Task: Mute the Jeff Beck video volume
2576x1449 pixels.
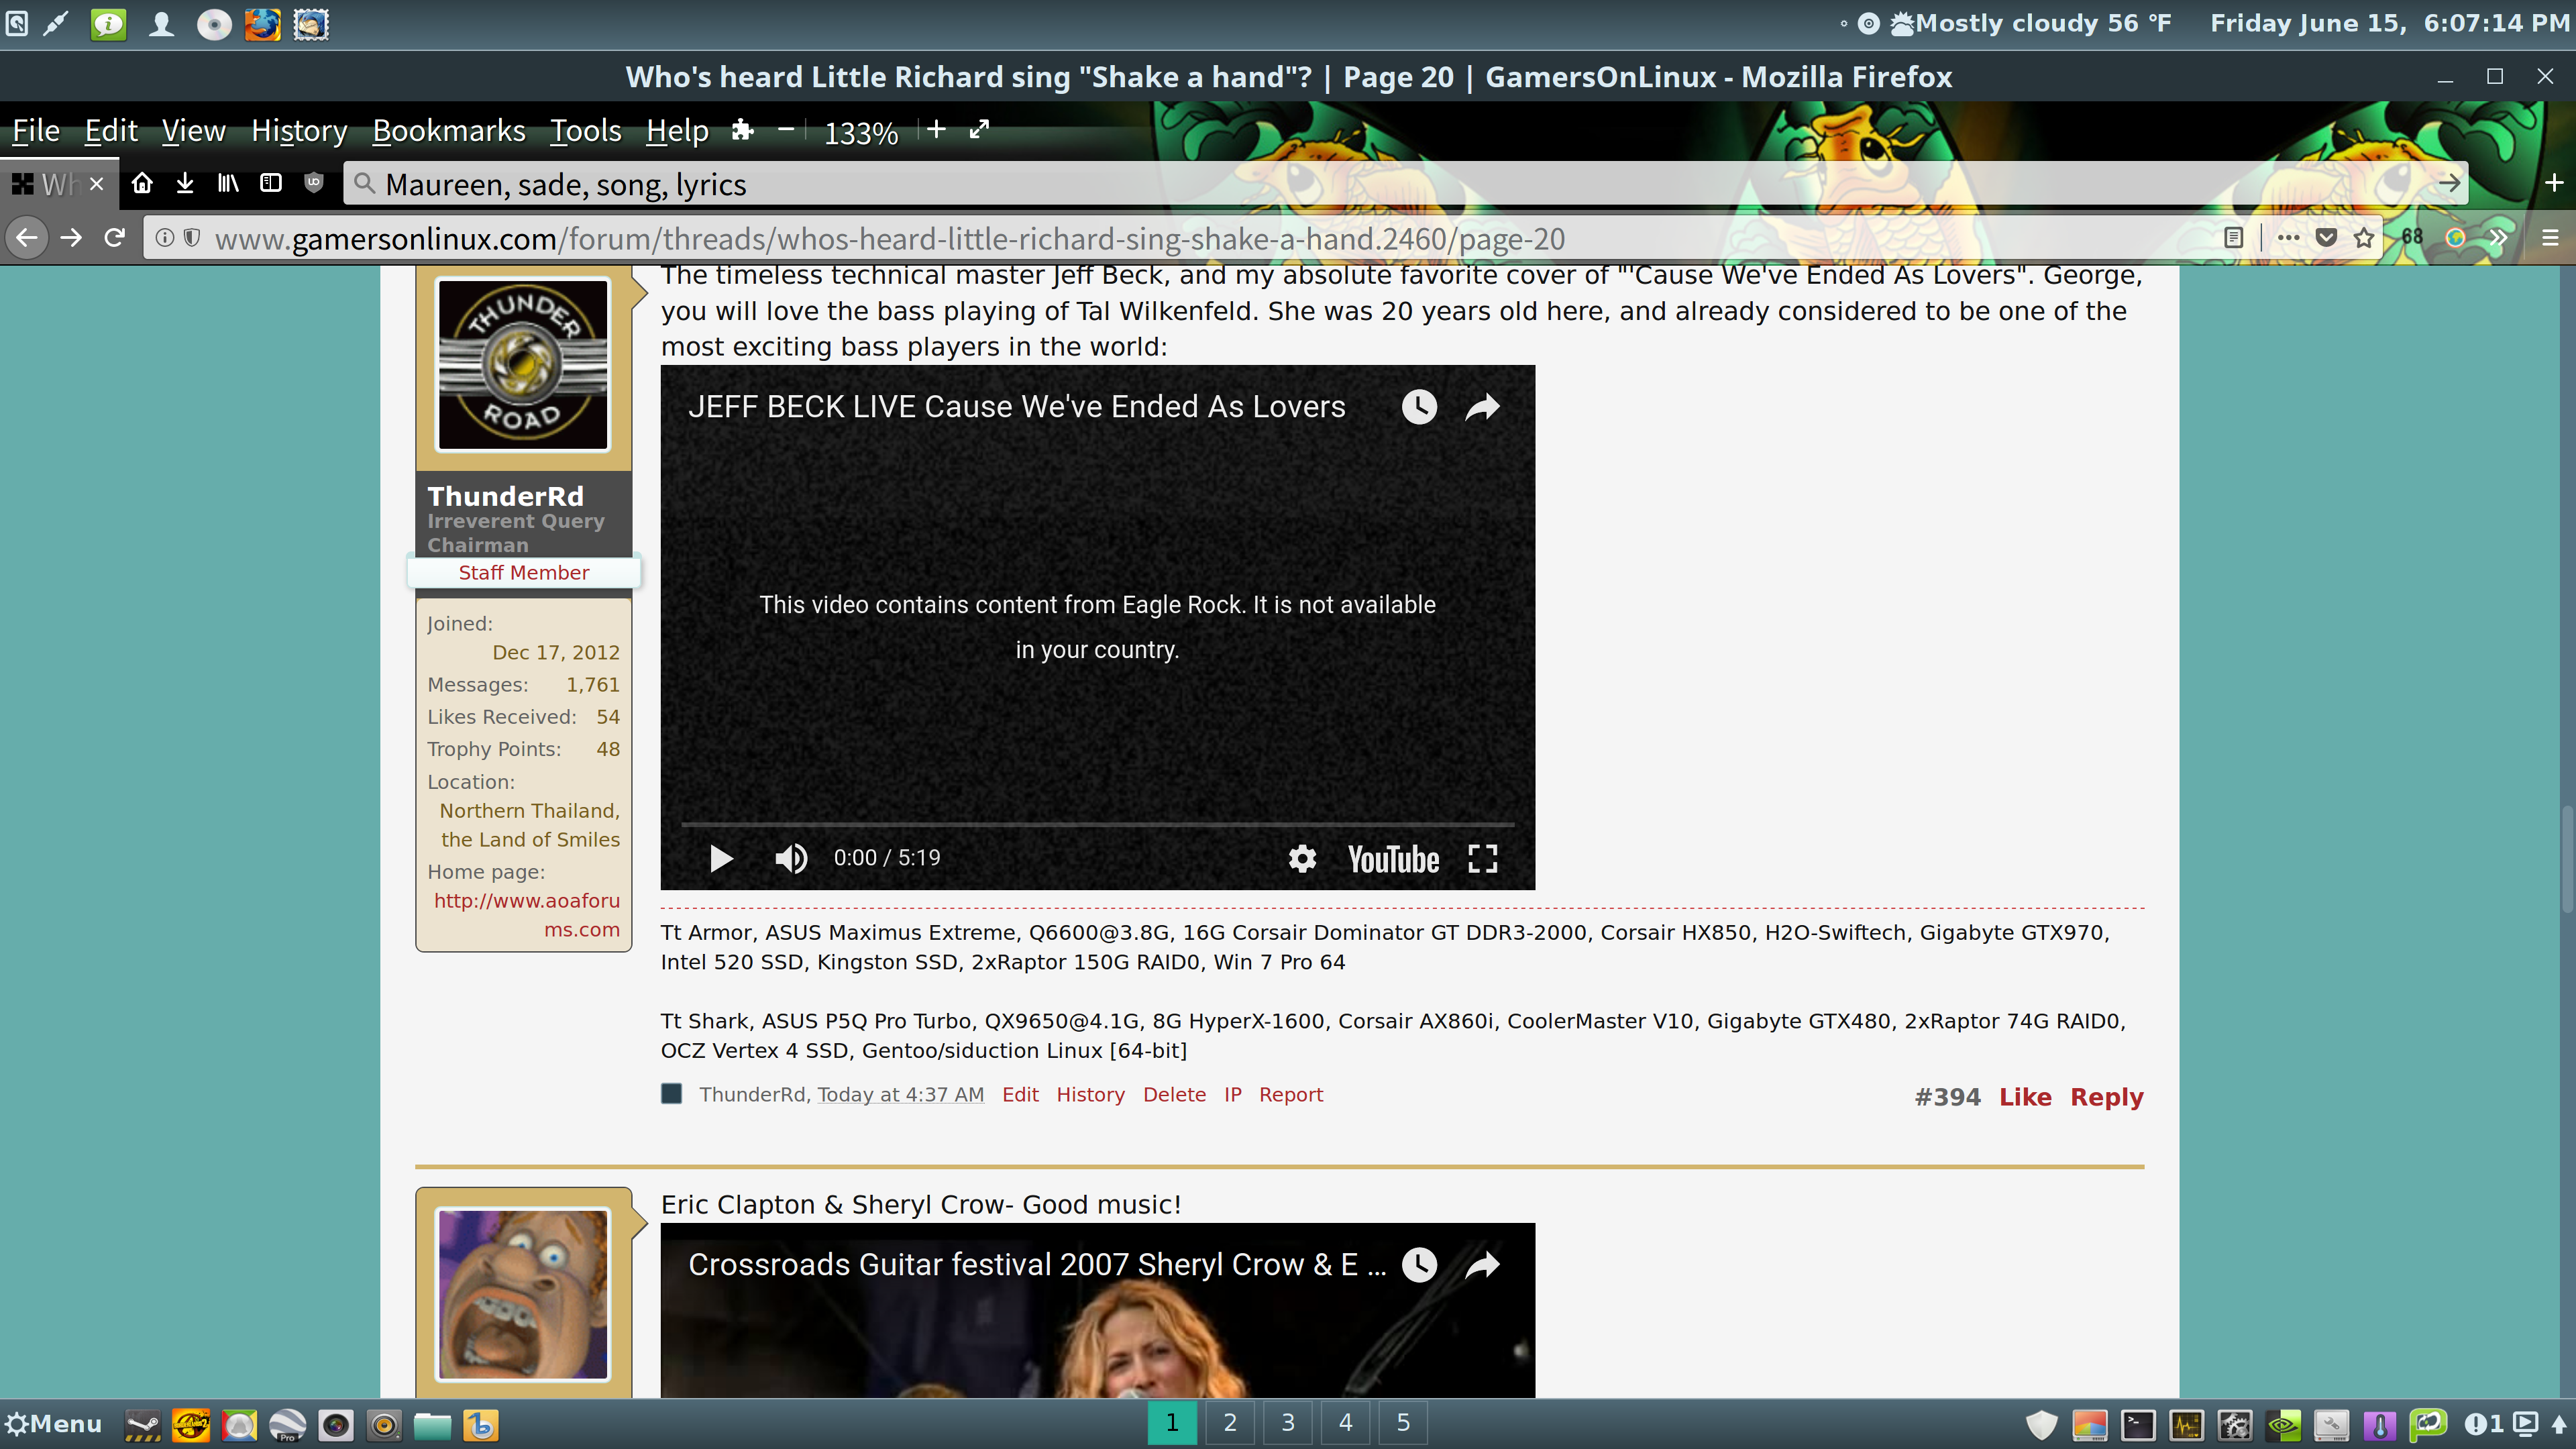Action: (791, 858)
